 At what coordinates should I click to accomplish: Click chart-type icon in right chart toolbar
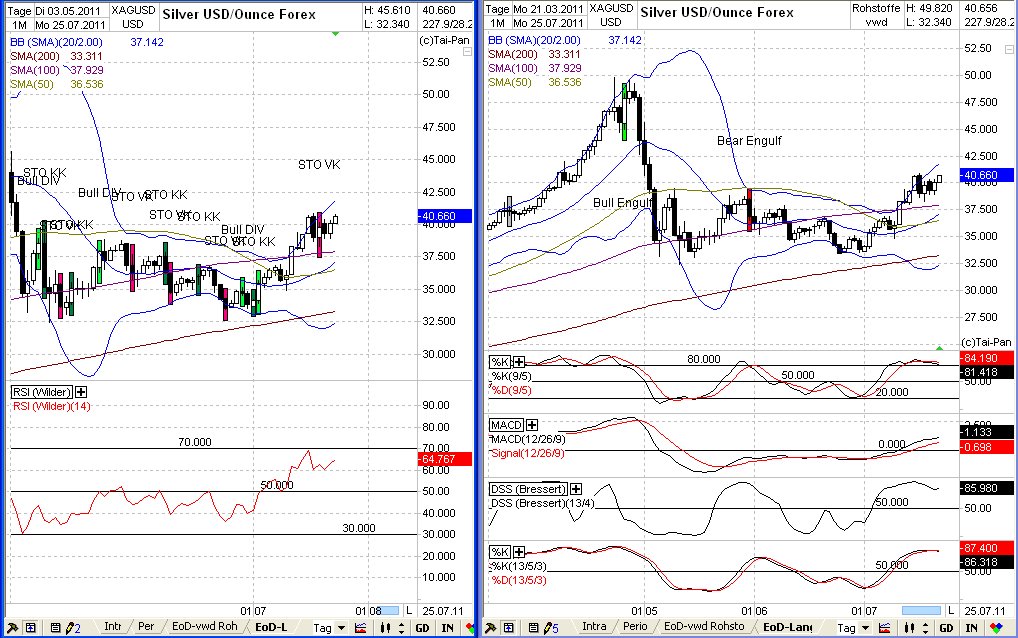pos(885,628)
